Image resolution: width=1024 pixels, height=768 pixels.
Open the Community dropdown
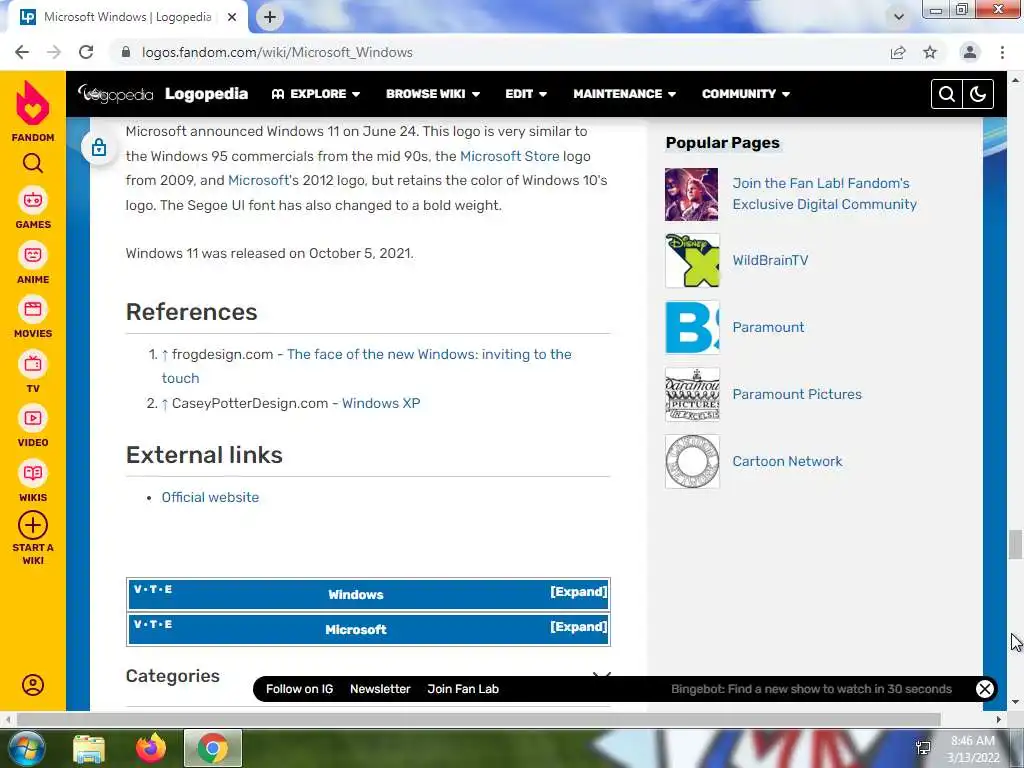[746, 94]
